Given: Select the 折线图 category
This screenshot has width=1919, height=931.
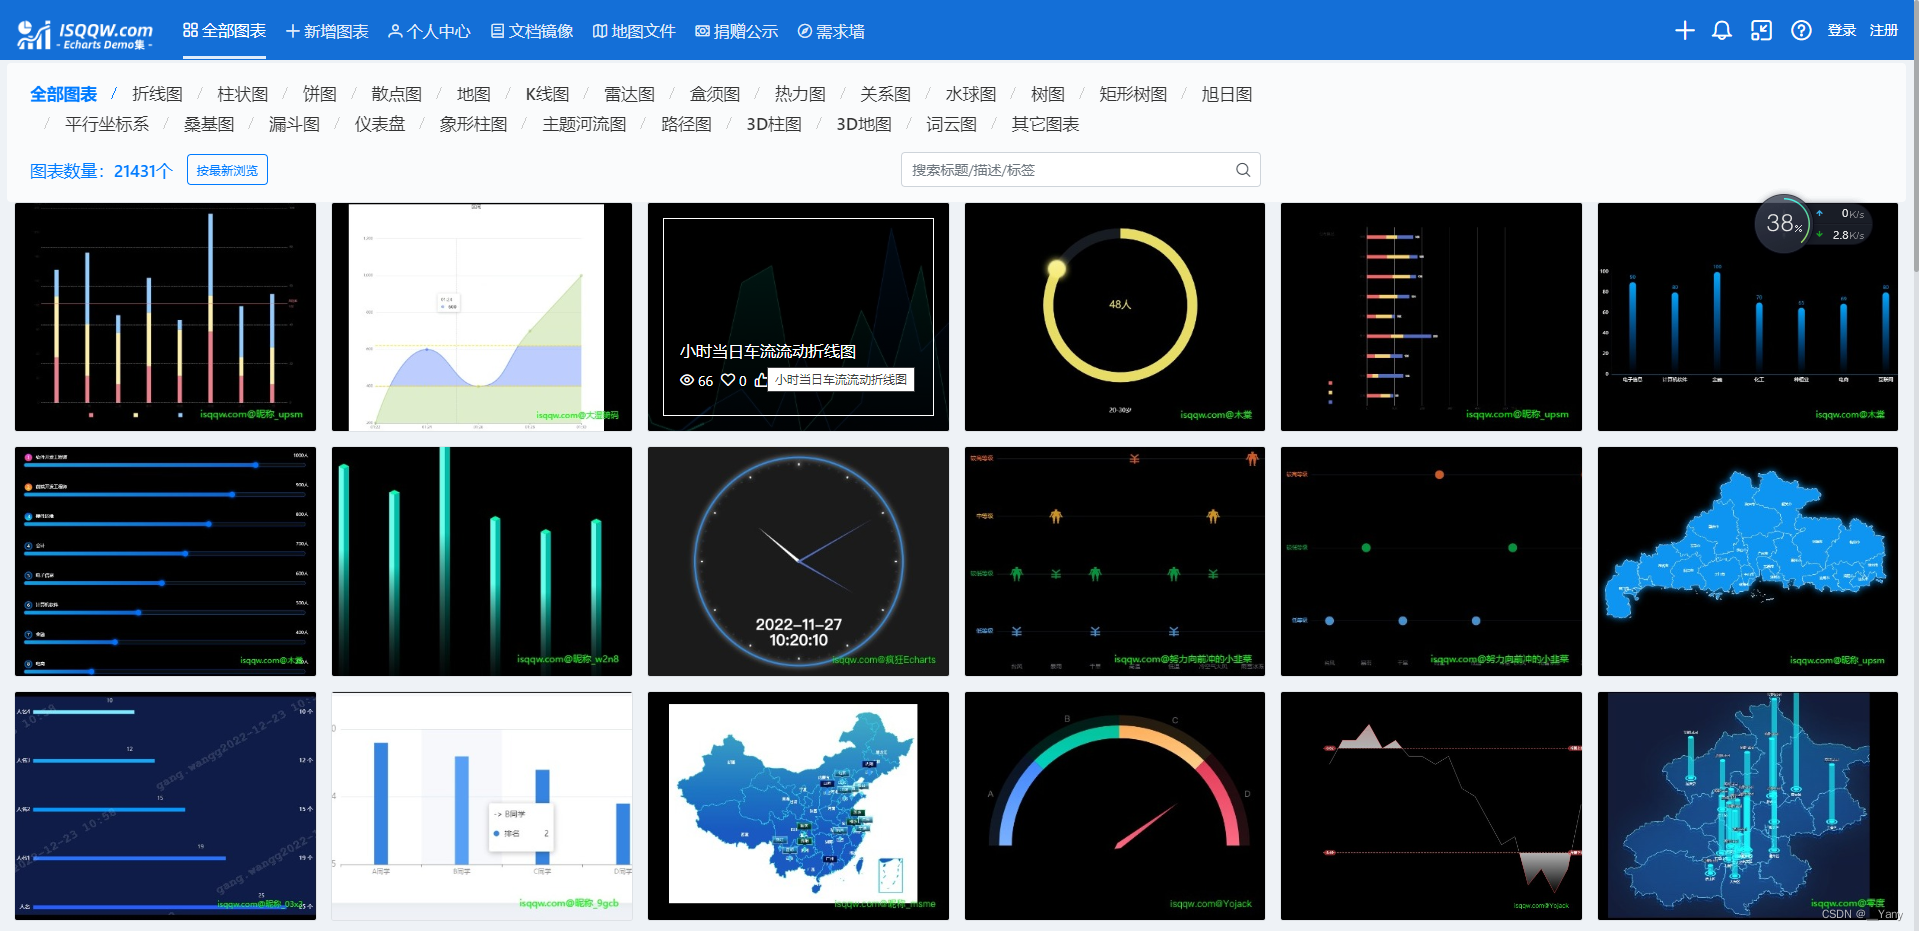Looking at the screenshot, I should click(x=156, y=94).
